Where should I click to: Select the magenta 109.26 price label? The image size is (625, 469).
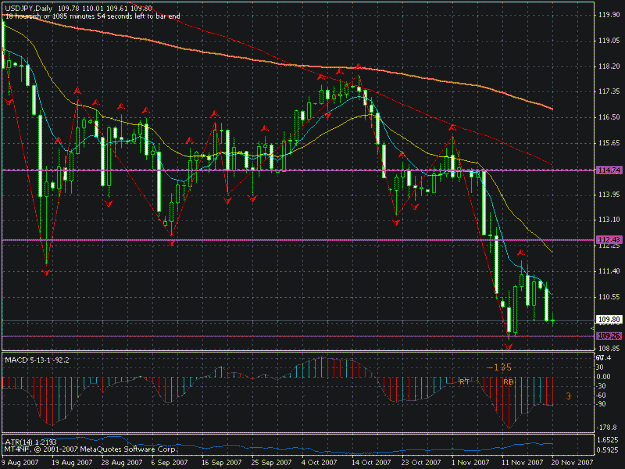[x=609, y=336]
